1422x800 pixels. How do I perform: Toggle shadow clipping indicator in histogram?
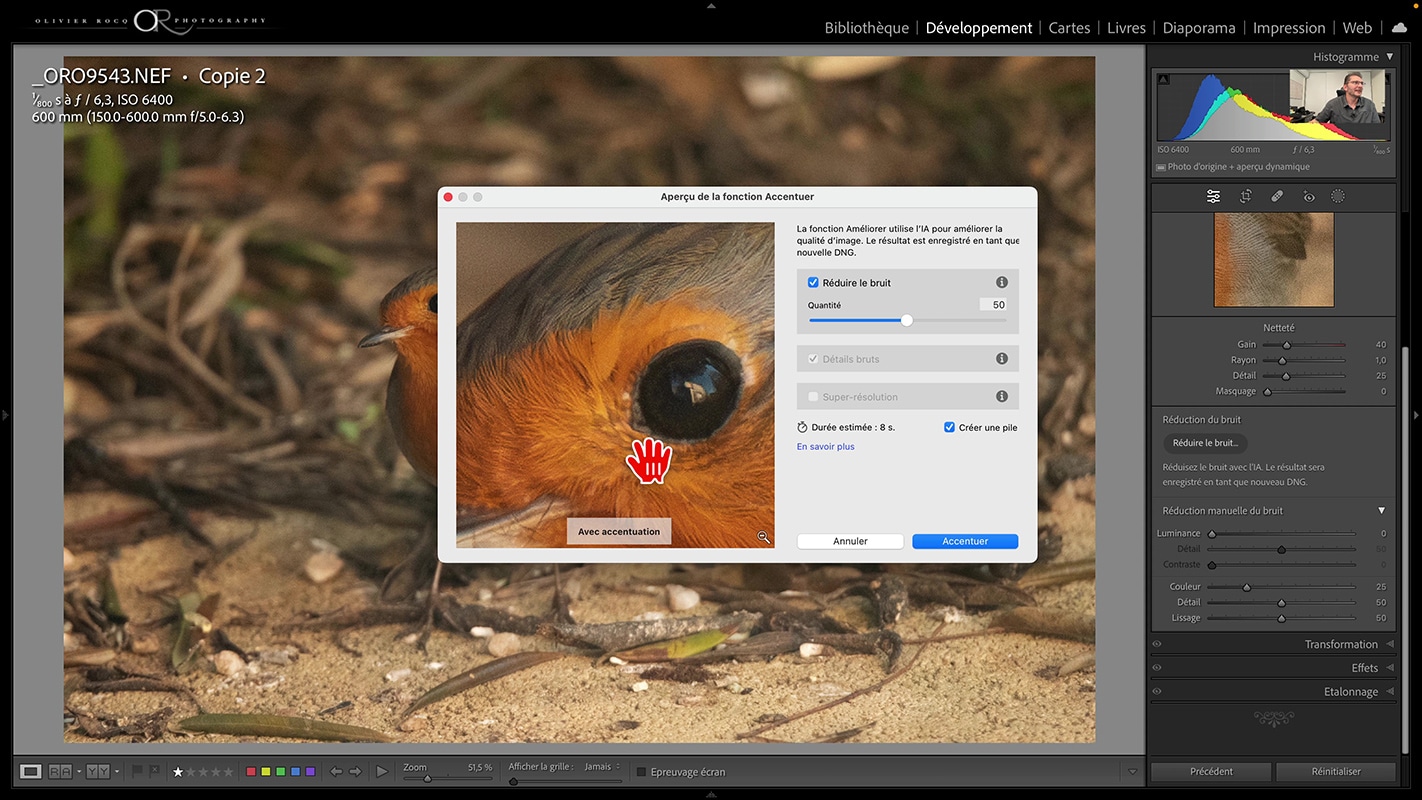1164,79
